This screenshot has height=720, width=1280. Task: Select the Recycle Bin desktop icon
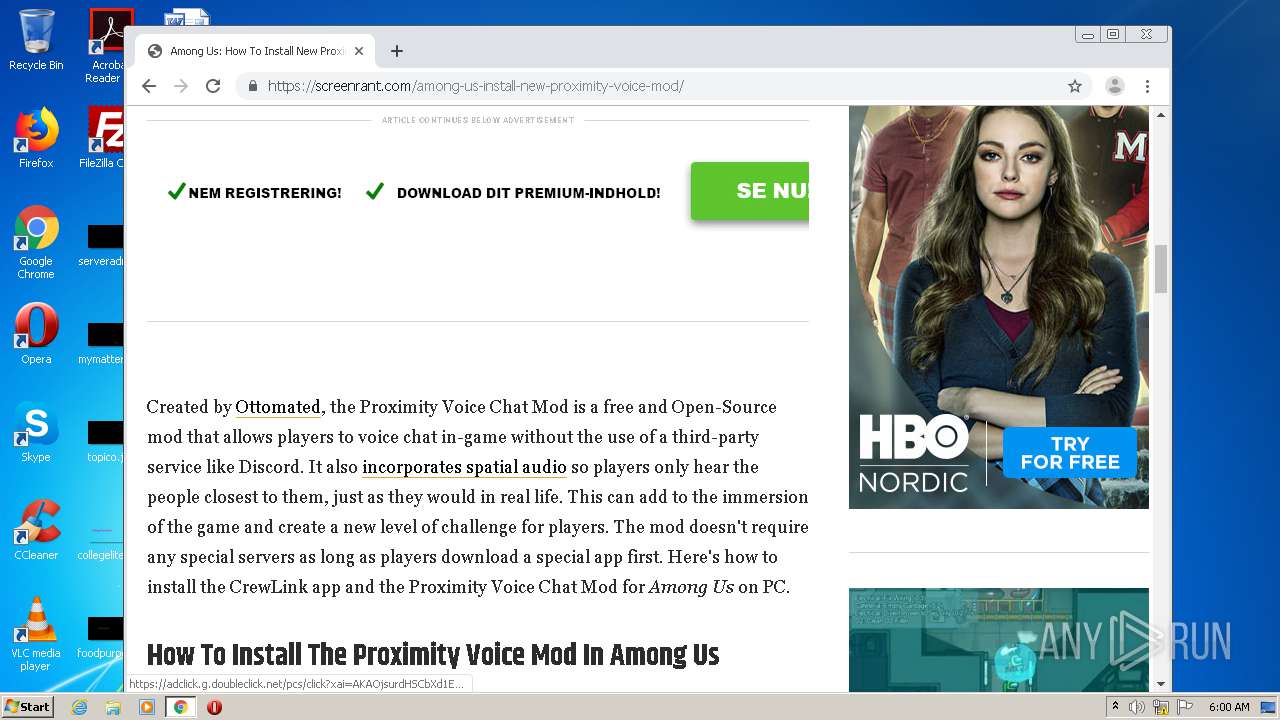point(36,40)
